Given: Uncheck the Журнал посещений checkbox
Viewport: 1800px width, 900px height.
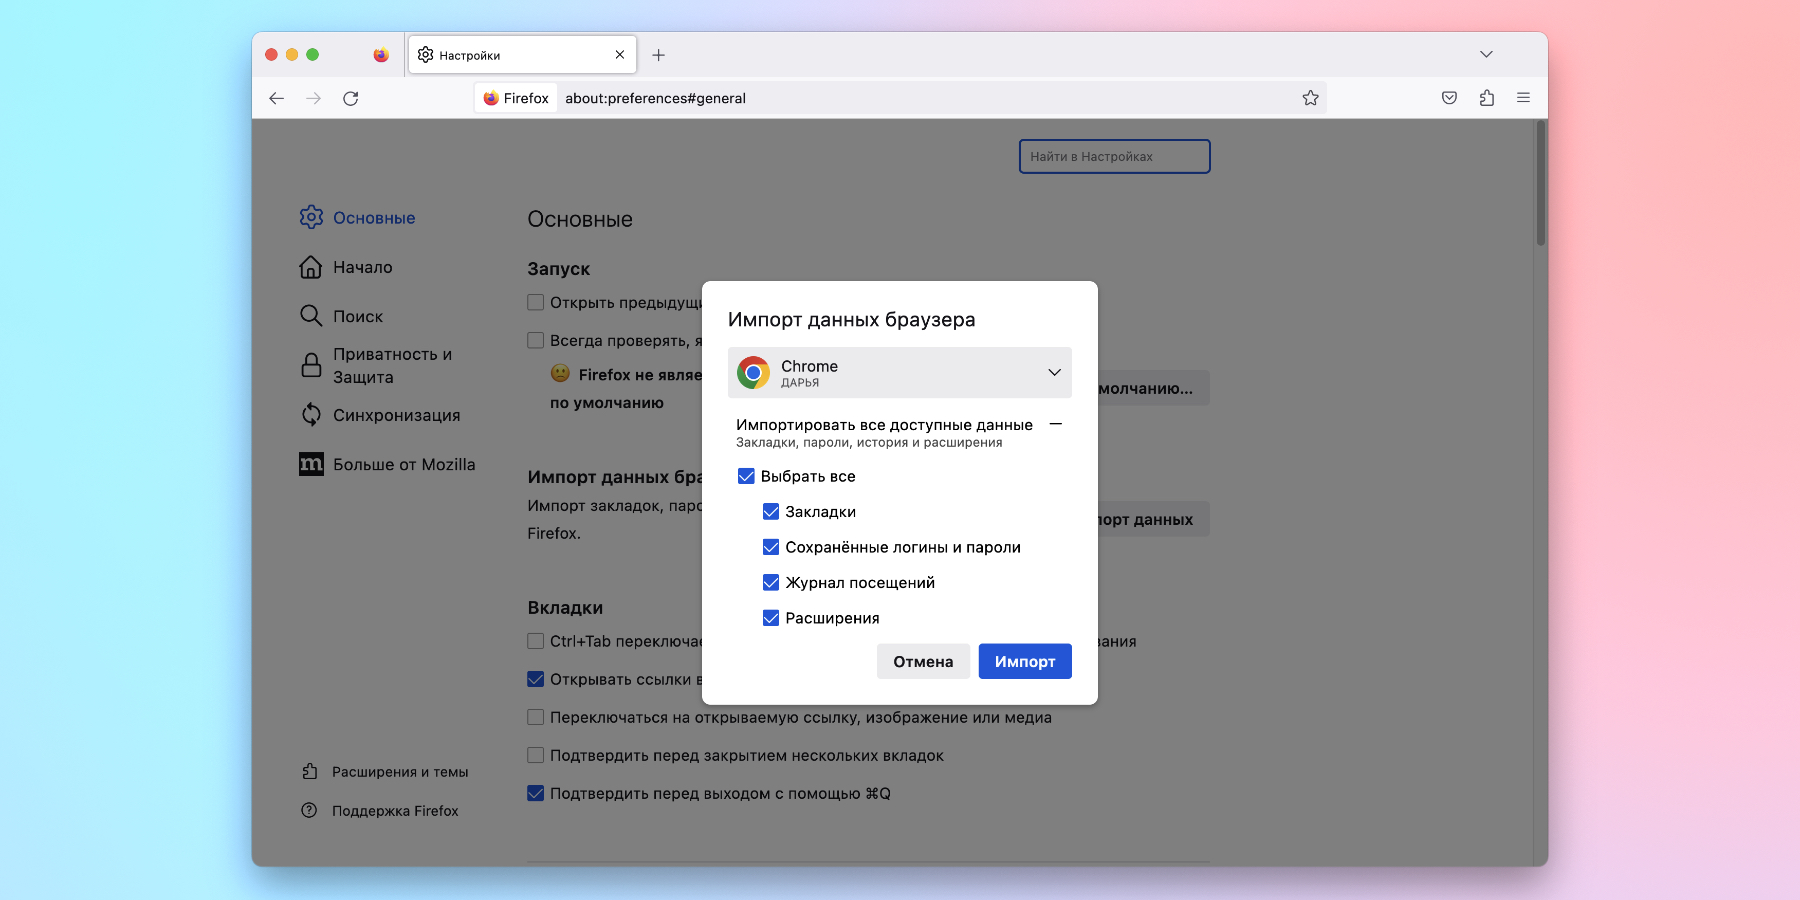Looking at the screenshot, I should tap(771, 583).
